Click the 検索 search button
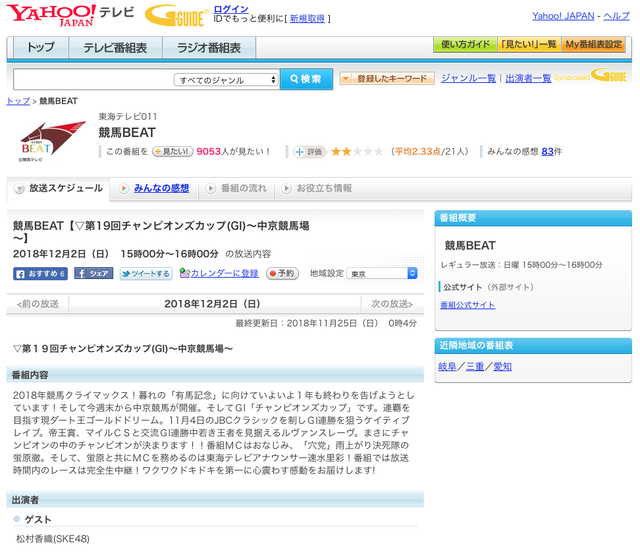This screenshot has width=640, height=556. click(306, 79)
